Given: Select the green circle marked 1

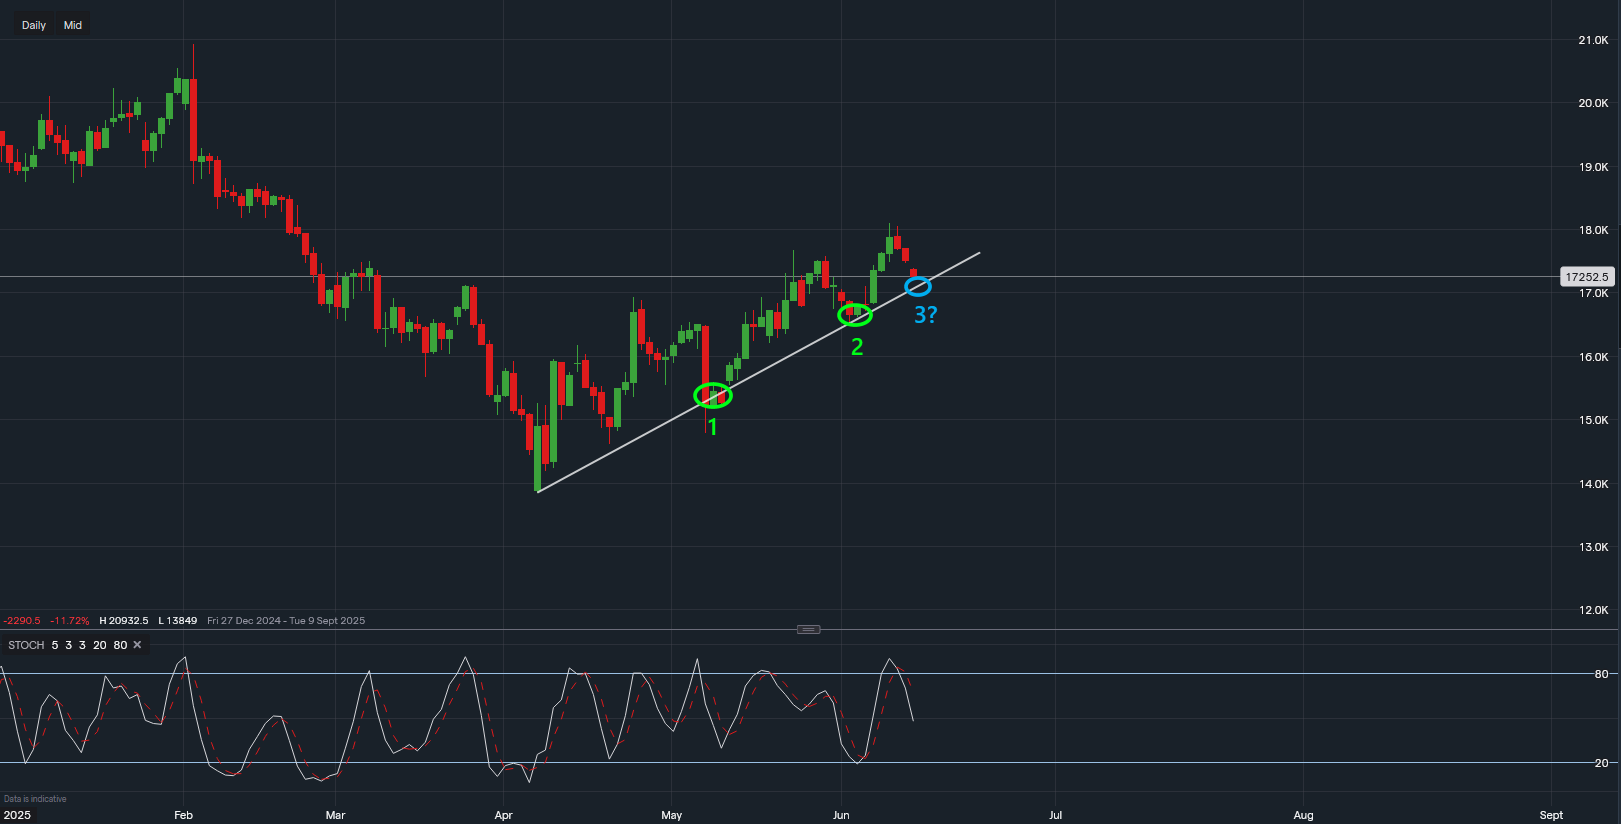Looking at the screenshot, I should 713,396.
